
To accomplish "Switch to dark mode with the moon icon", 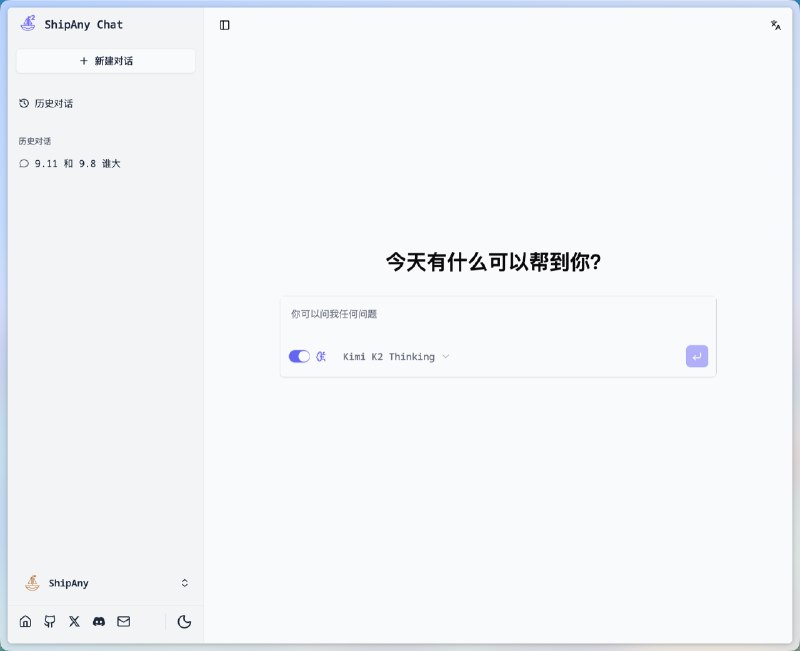I will pyautogui.click(x=185, y=621).
